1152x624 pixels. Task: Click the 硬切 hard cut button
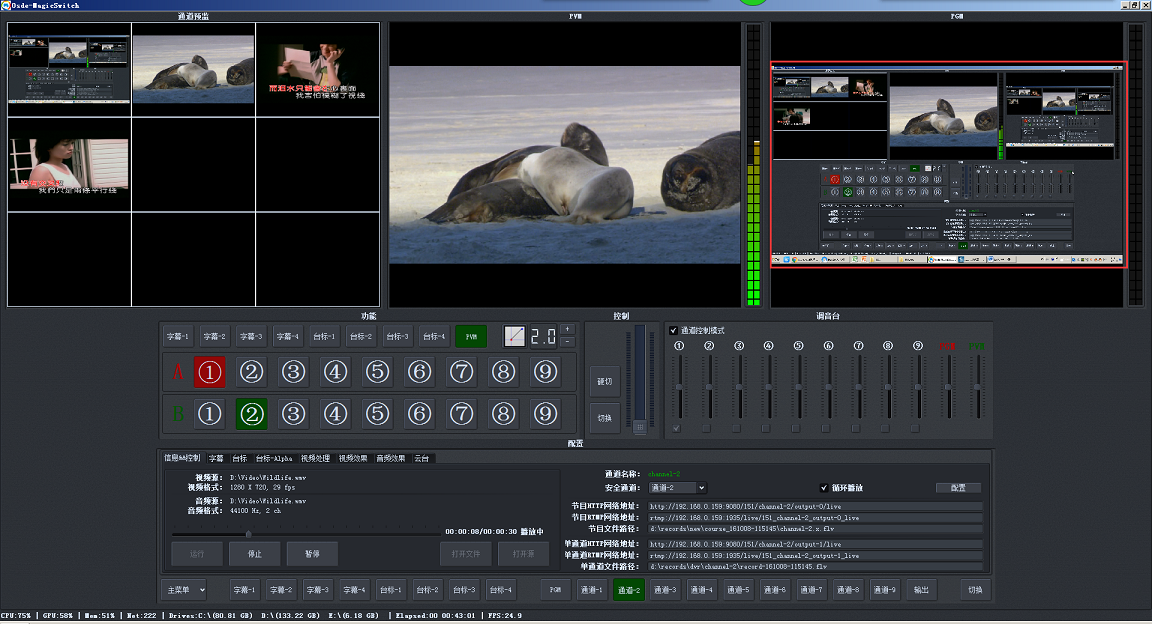(x=605, y=381)
